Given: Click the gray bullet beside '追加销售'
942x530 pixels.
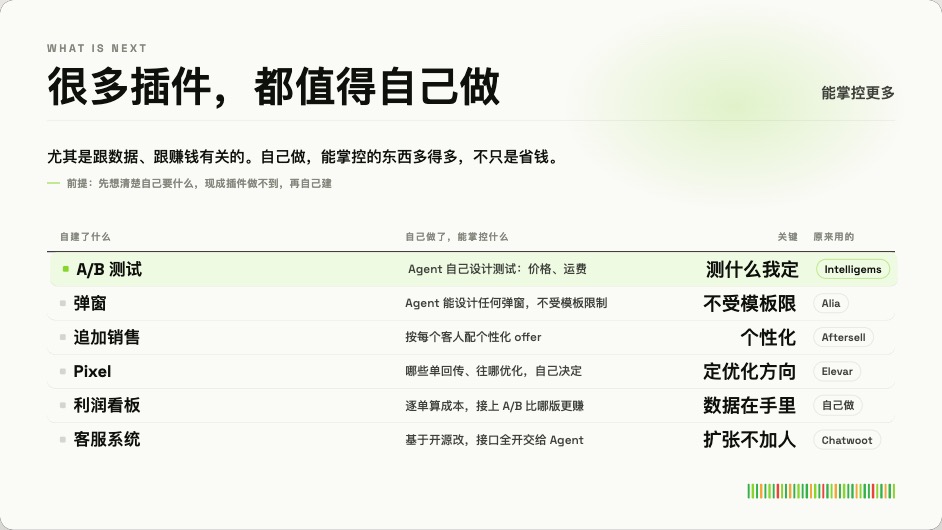Looking at the screenshot, I should click(x=62, y=337).
